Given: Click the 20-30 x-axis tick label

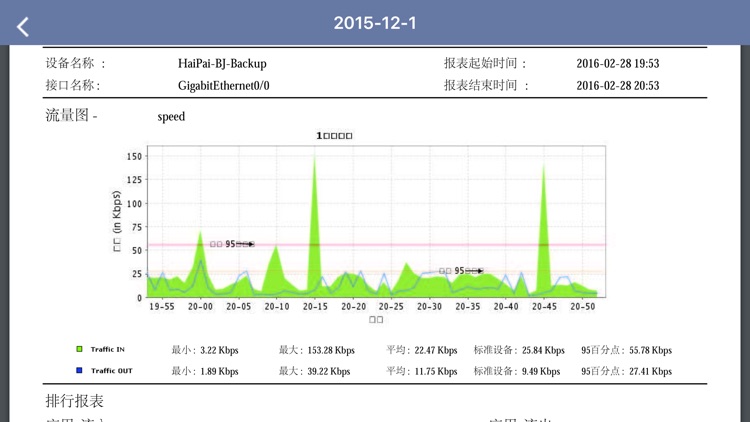Looking at the screenshot, I should pyautogui.click(x=429, y=306).
